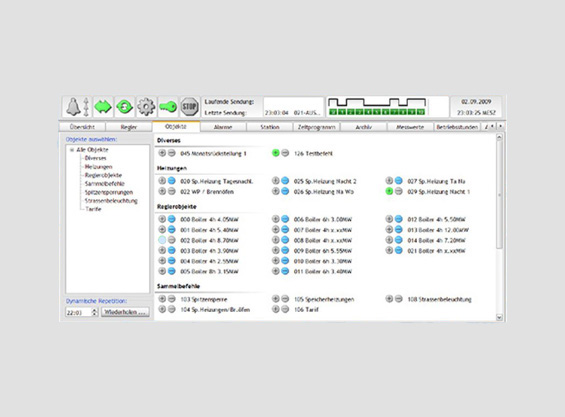The width and height of the screenshot is (565, 417).
Task: Click light plus for 002 Boiler 4h
Action: pos(162,240)
